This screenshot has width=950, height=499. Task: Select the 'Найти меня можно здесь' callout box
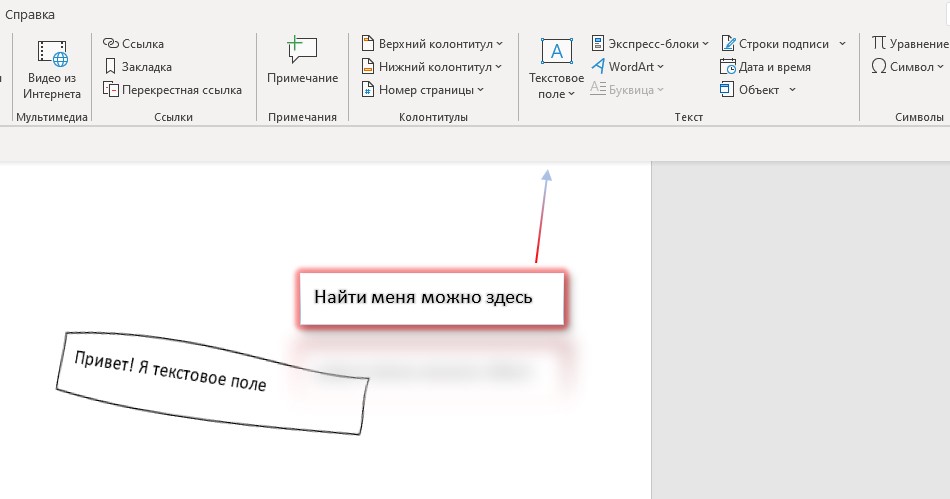(430, 298)
